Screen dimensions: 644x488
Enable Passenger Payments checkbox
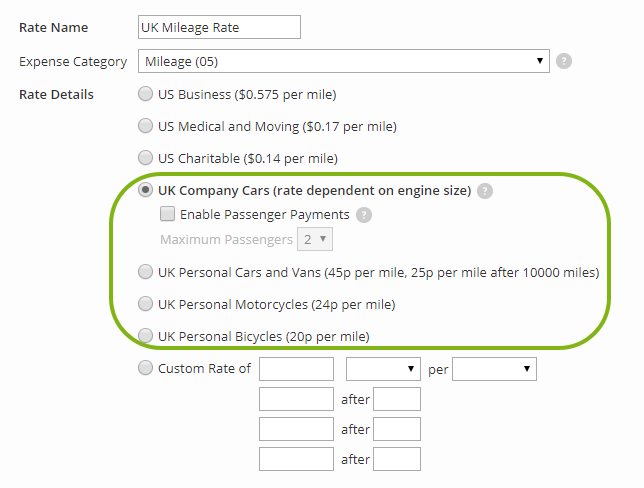(168, 214)
